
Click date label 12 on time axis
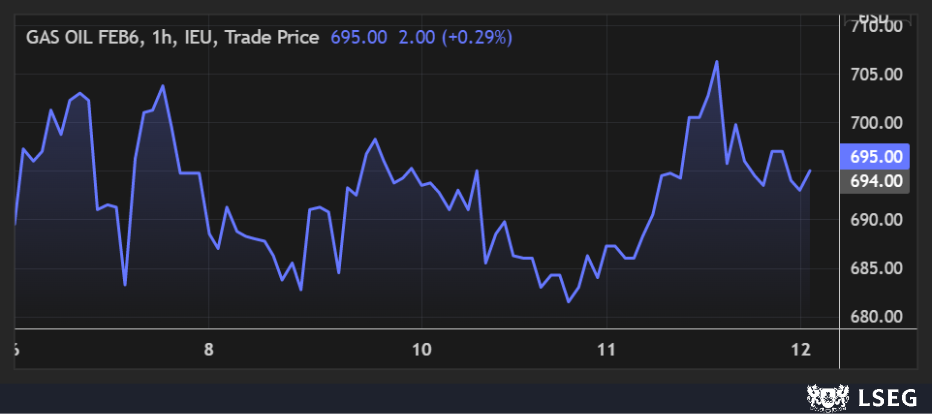pos(801,350)
